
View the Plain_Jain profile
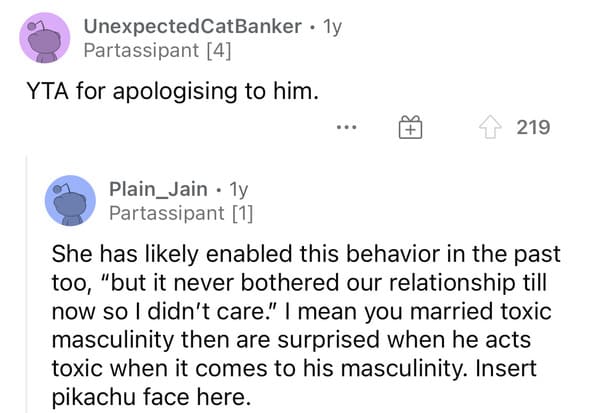tap(158, 189)
